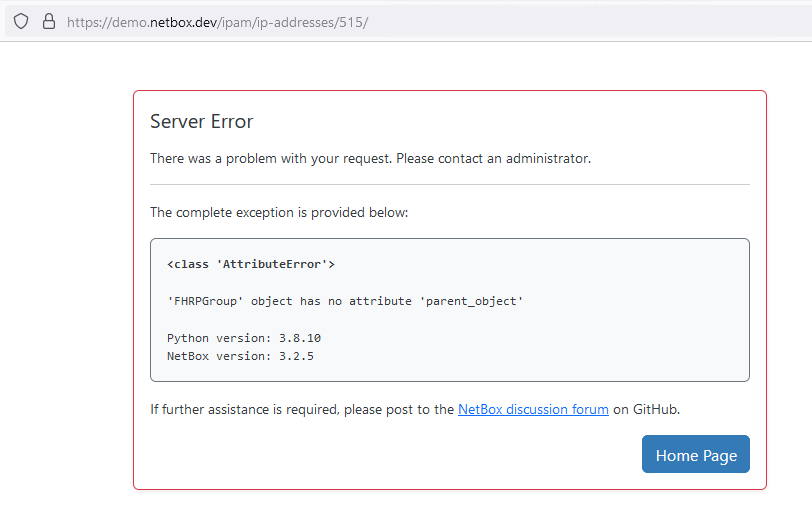Screen dimensions: 812x514
Task: Click the 'Server Error' heading
Action: tap(201, 122)
